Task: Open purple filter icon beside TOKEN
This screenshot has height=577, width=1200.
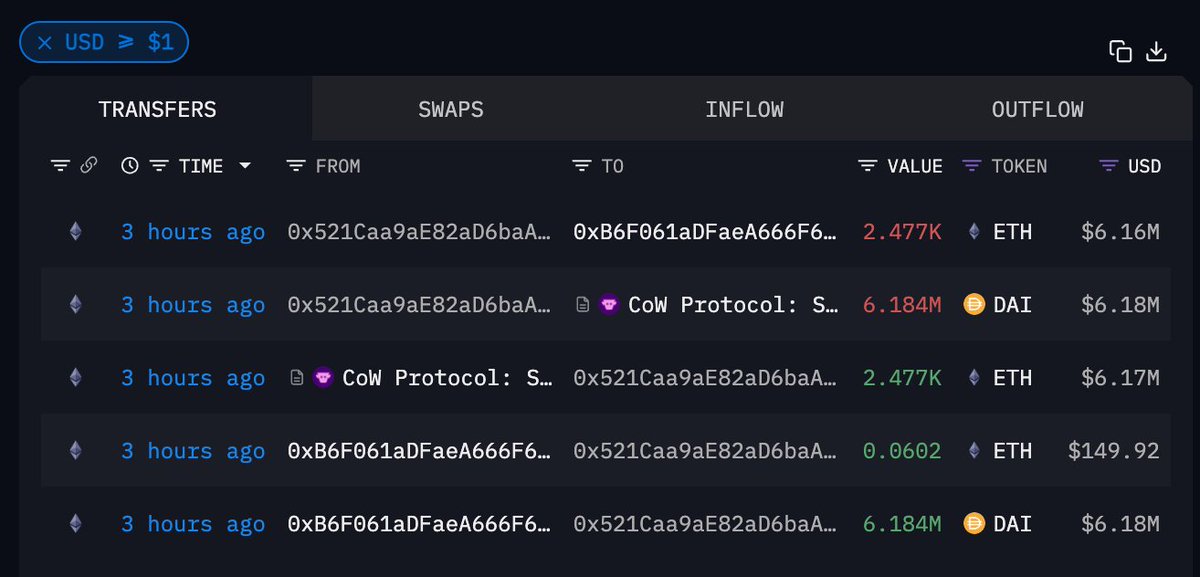Action: 971,166
